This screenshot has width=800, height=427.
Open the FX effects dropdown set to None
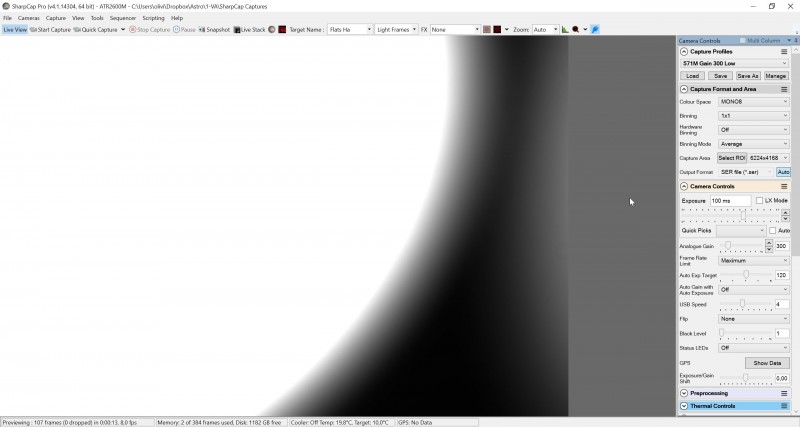pyautogui.click(x=455, y=30)
